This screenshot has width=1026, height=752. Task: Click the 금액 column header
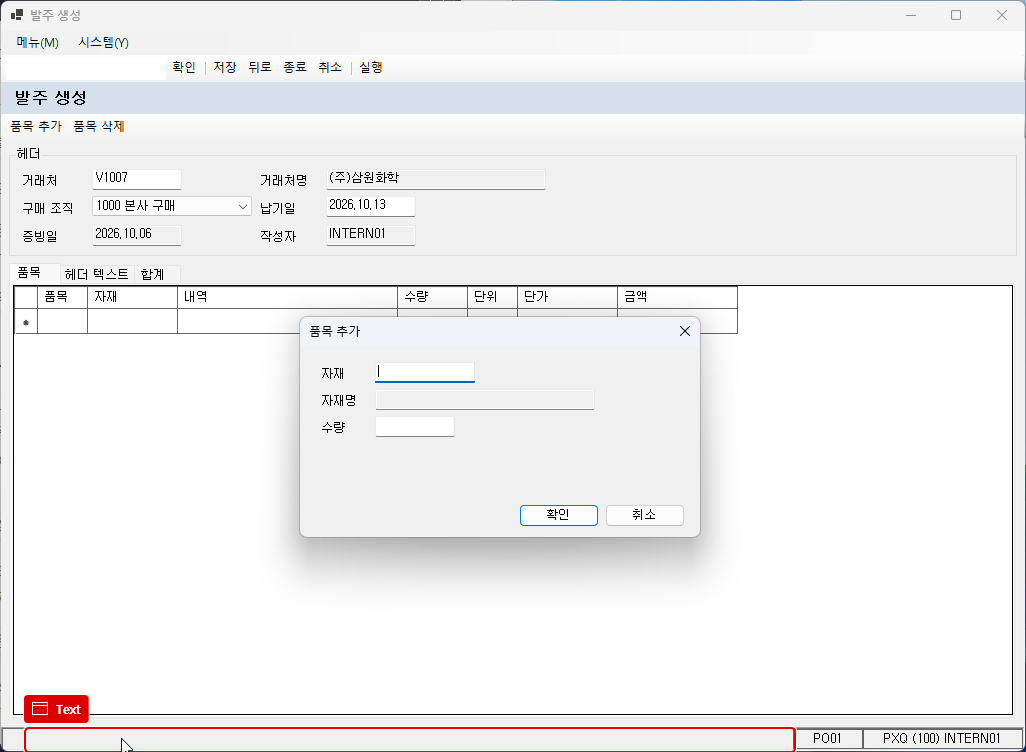(677, 297)
